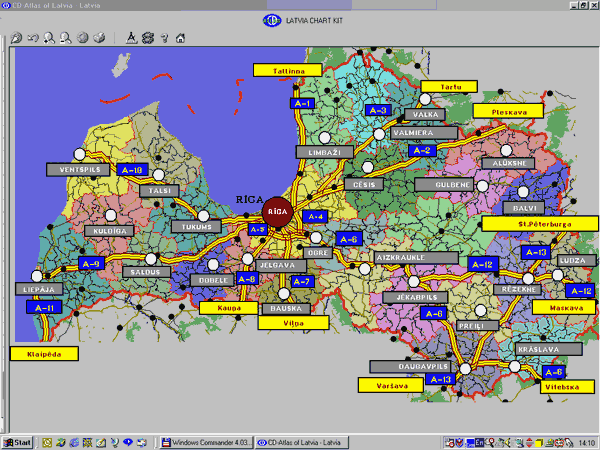Click the red RĪGA city circle
600x450 pixels.
coord(277,212)
